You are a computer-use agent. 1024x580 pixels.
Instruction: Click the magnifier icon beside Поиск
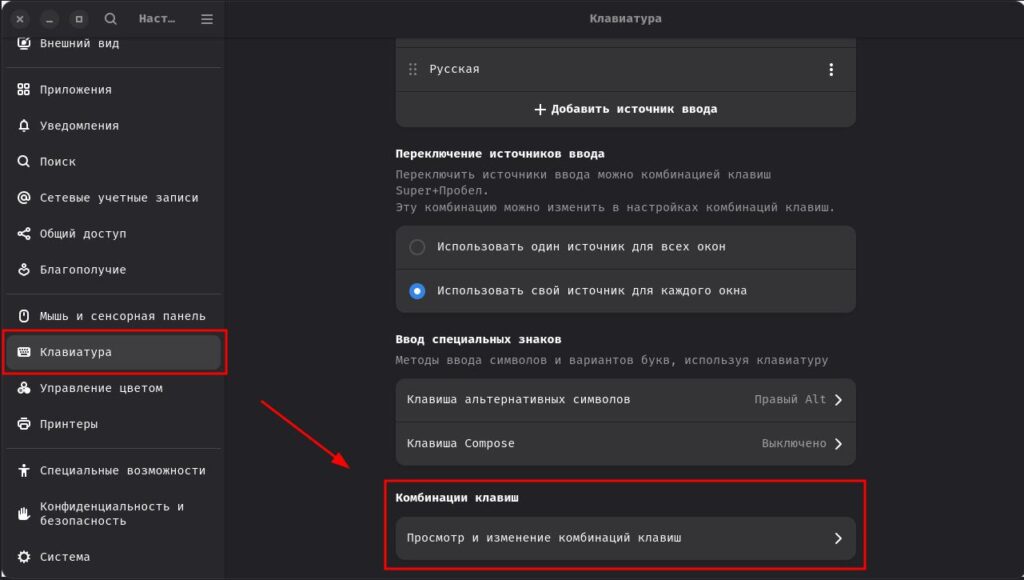tap(24, 161)
